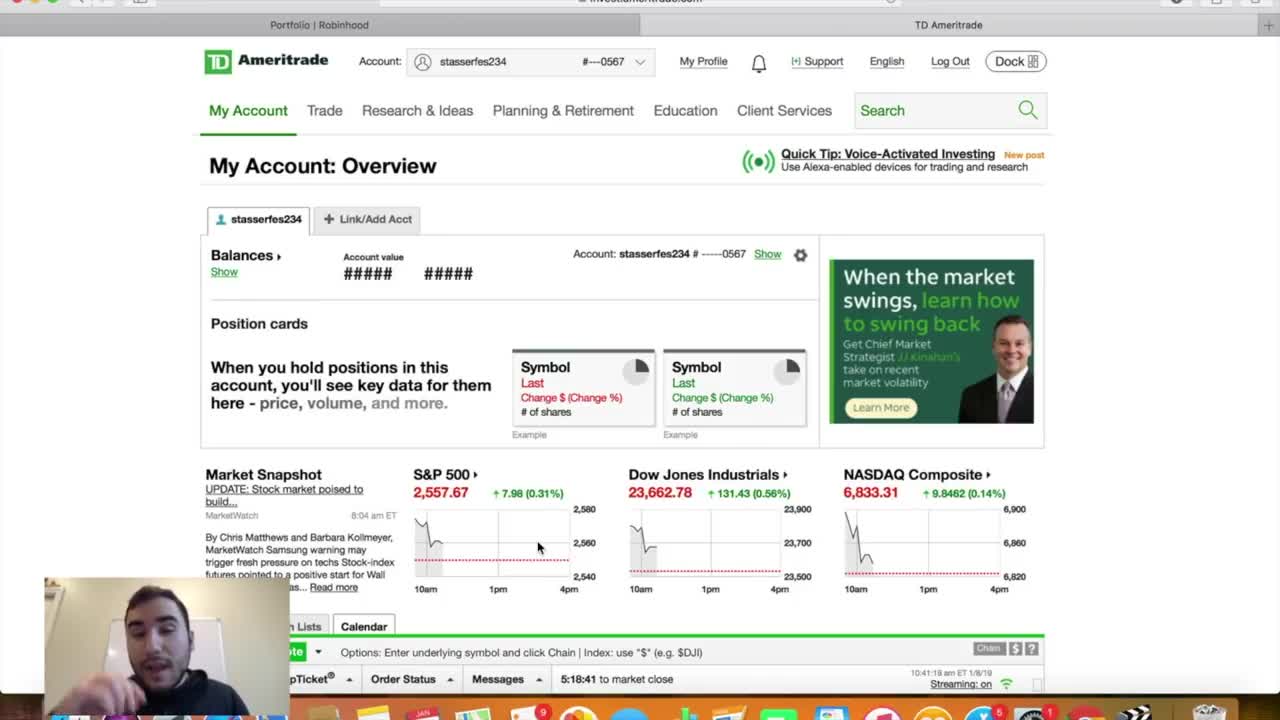Open Client Services menu
1280x720 pixels.
(x=784, y=111)
